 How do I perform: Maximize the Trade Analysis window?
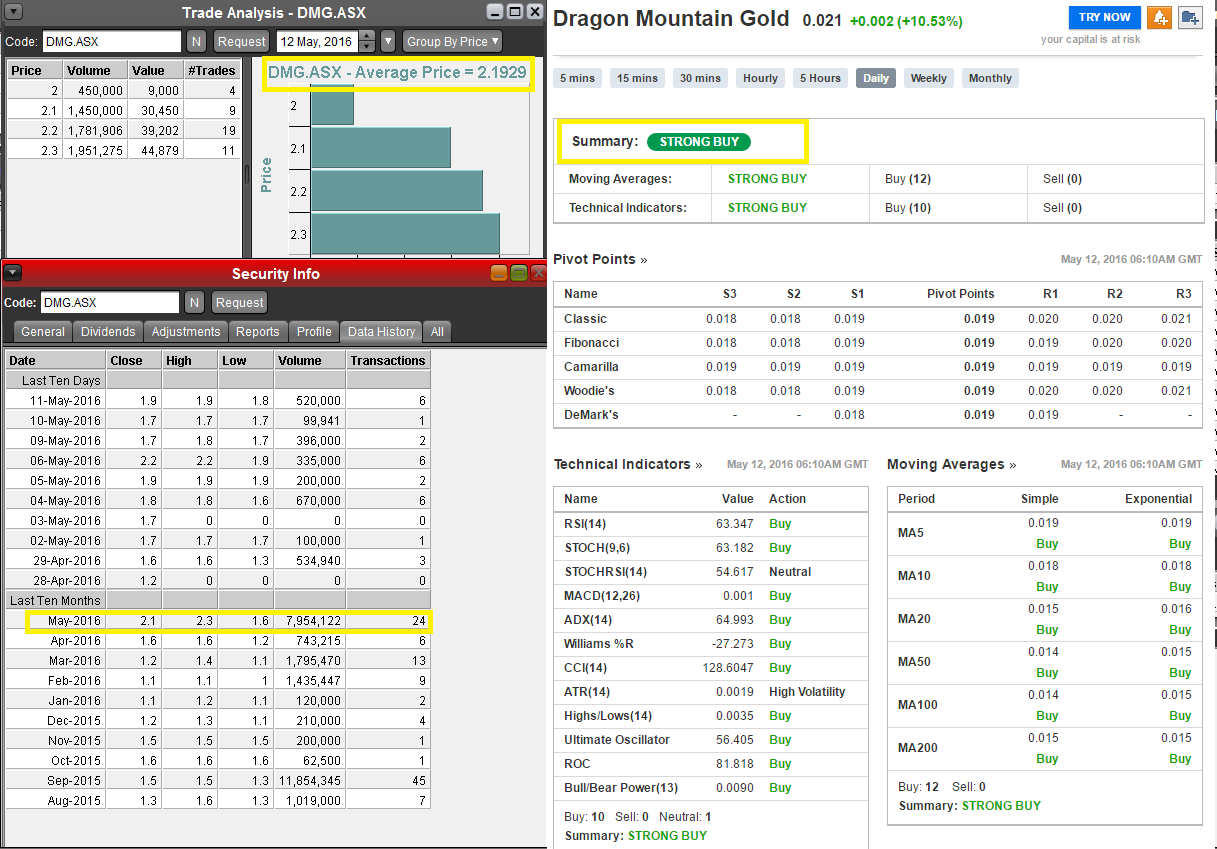515,12
